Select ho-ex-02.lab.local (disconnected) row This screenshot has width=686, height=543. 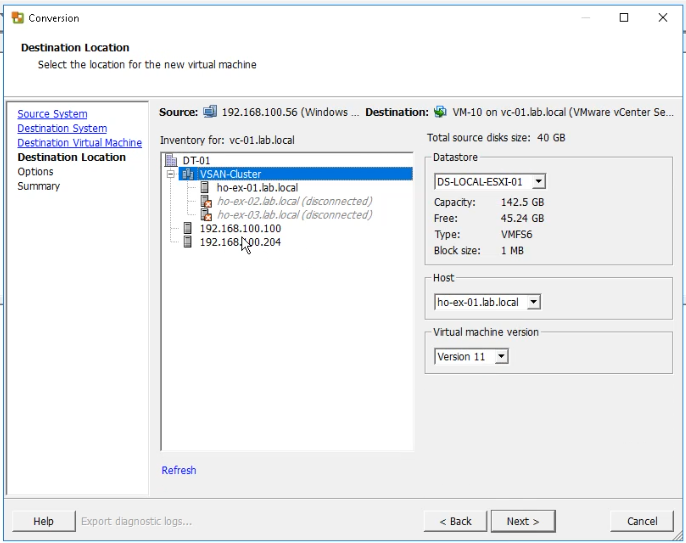295,201
